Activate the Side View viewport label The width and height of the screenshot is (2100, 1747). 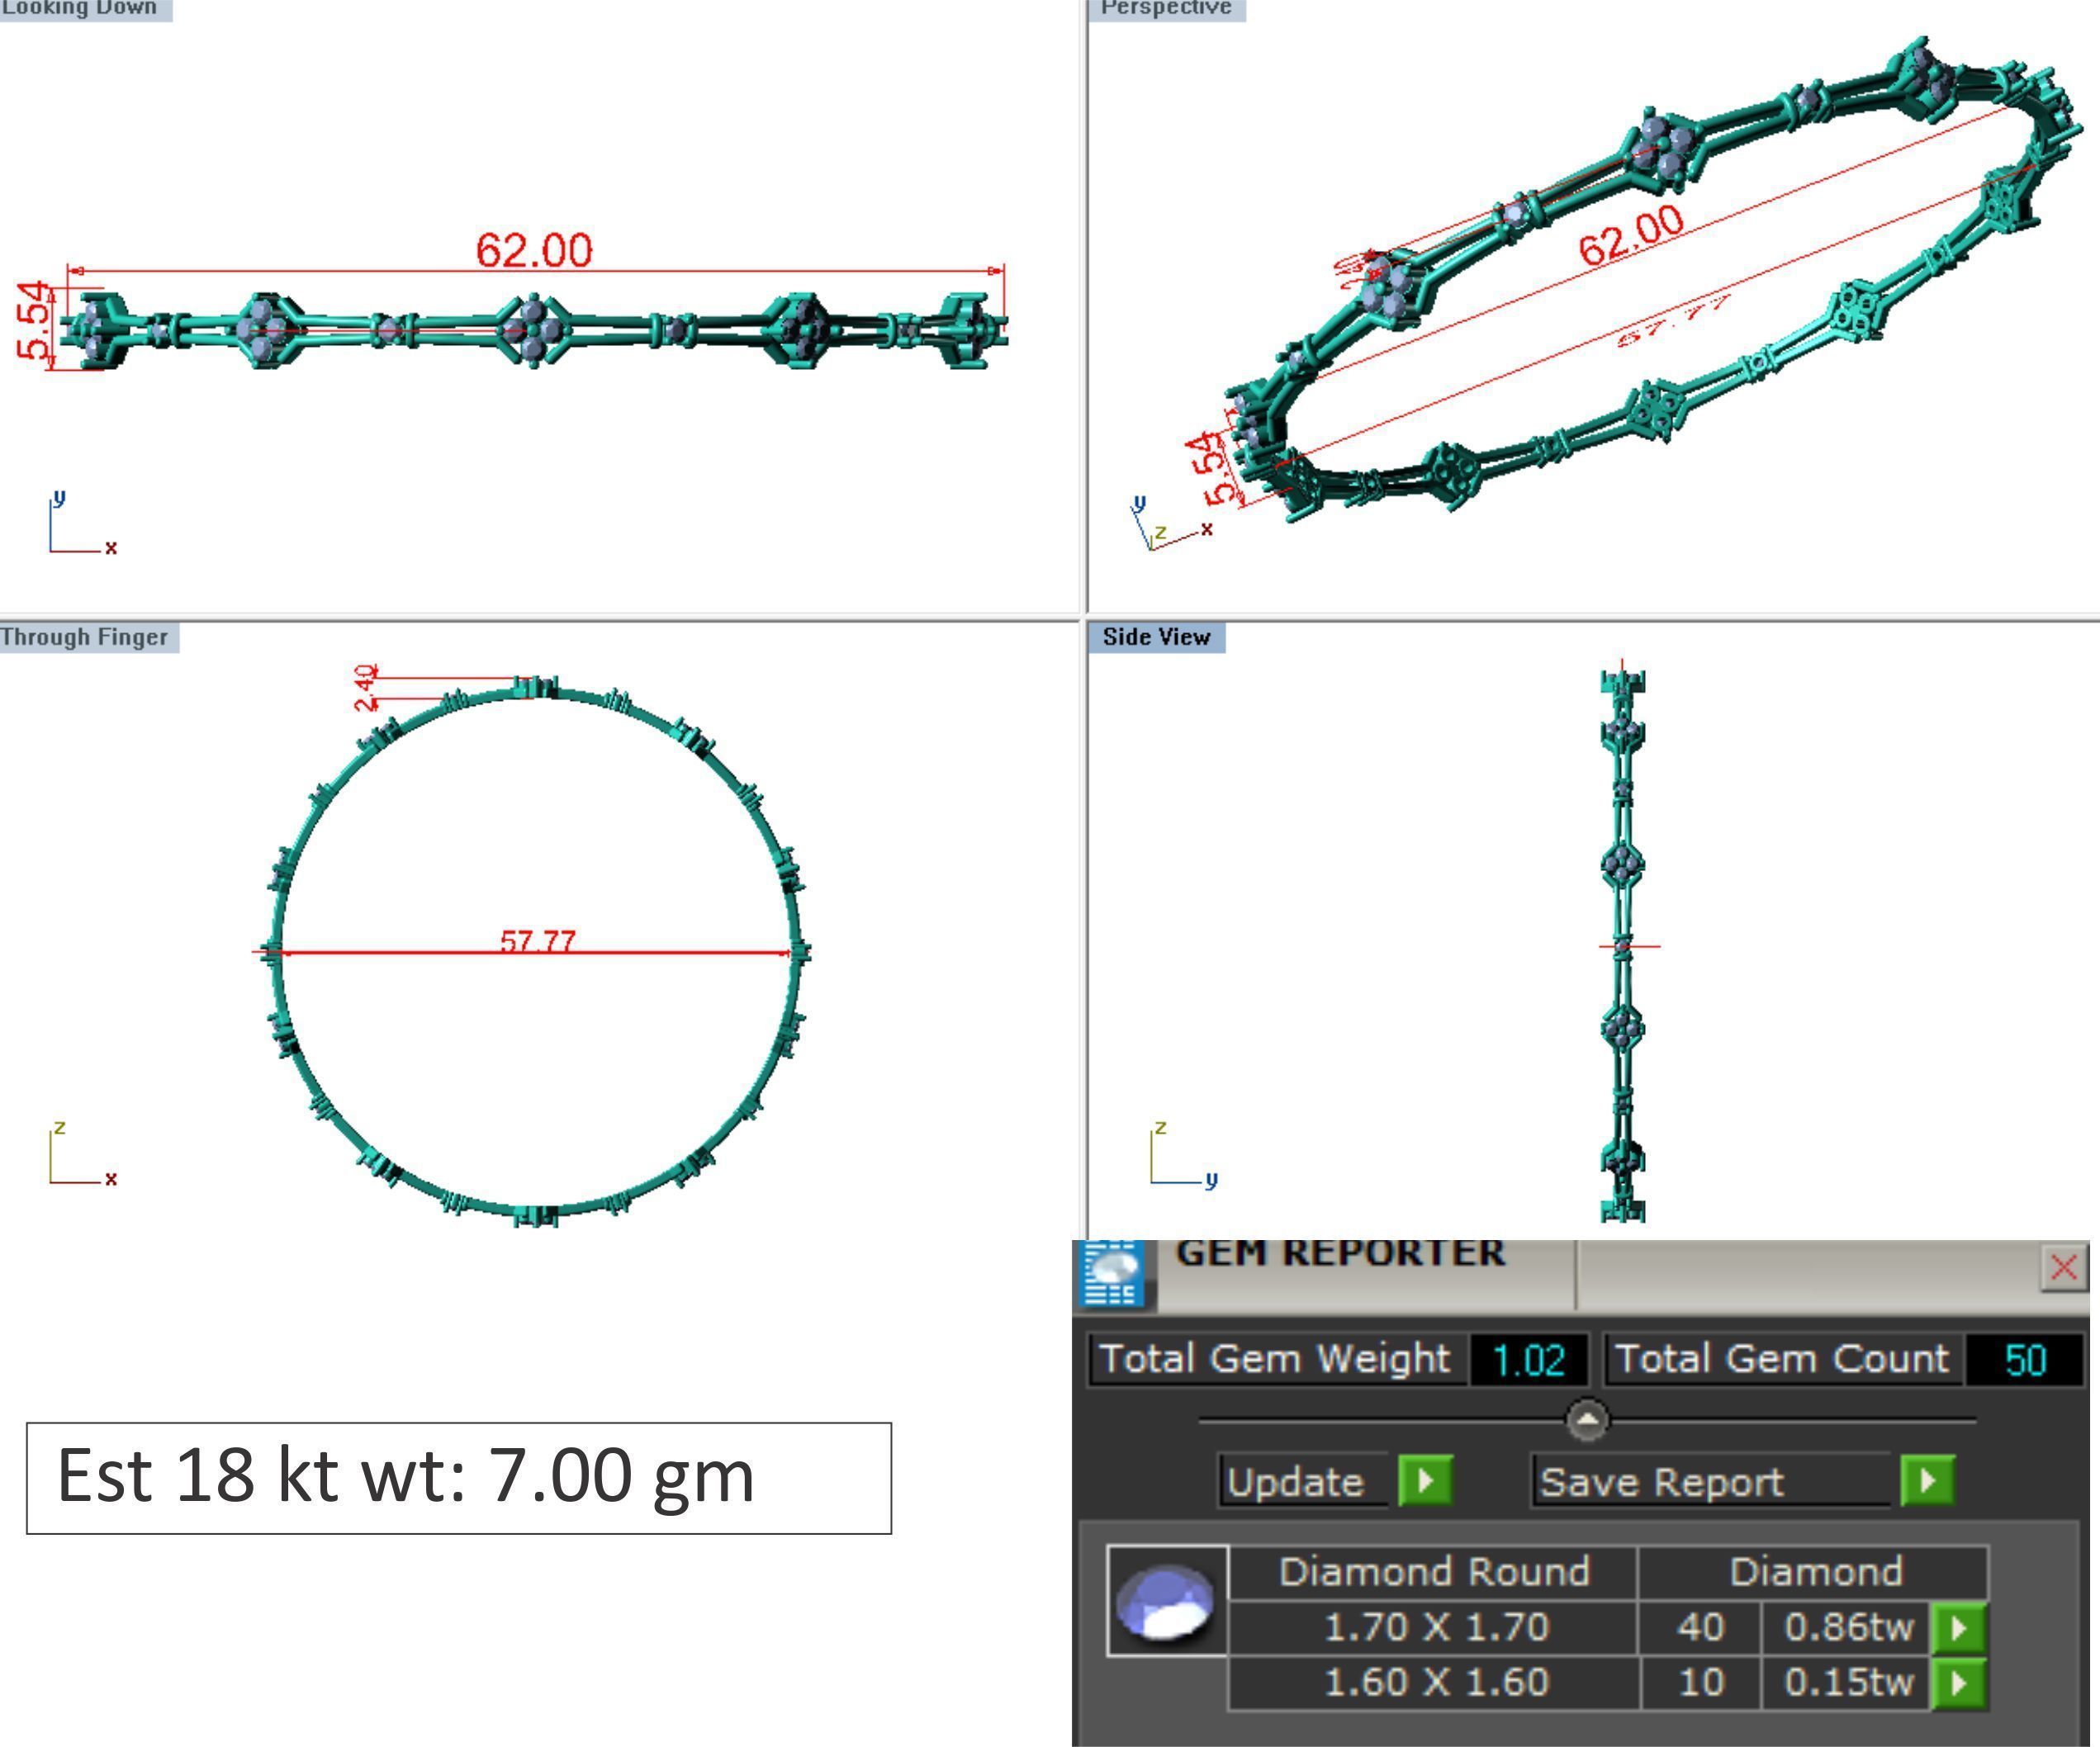[x=1157, y=637]
